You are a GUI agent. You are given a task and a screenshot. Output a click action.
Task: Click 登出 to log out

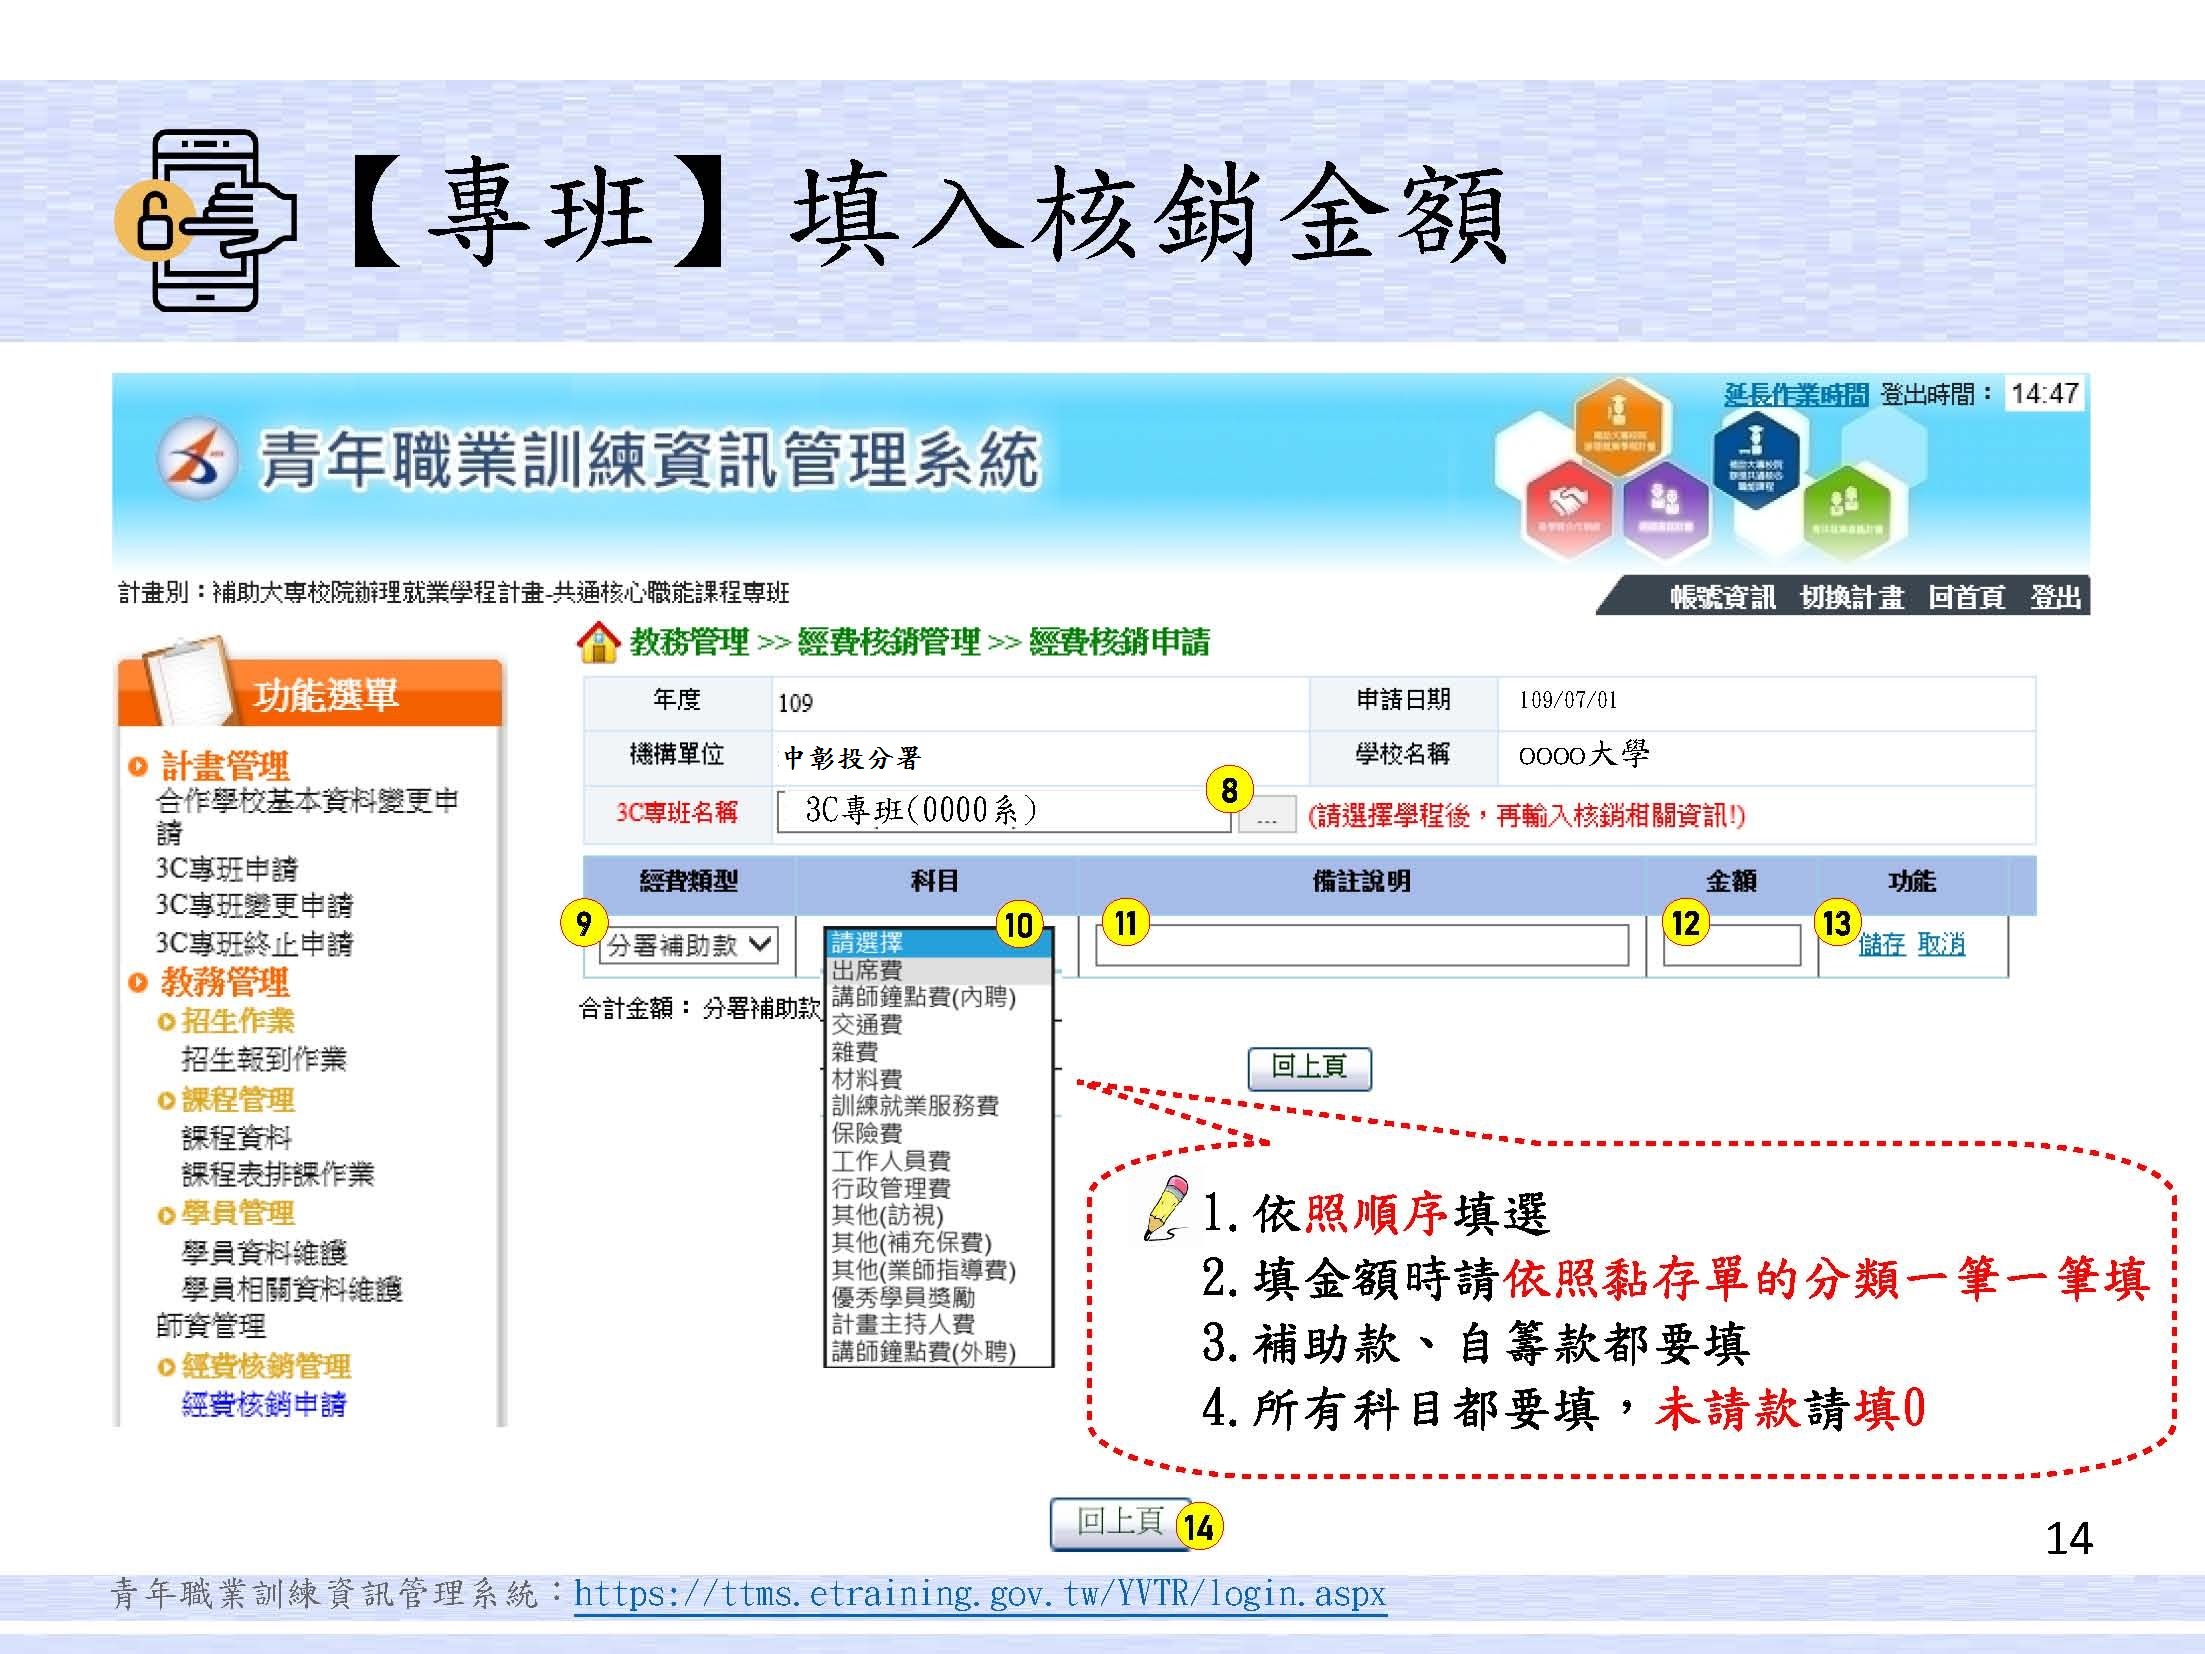[2055, 597]
